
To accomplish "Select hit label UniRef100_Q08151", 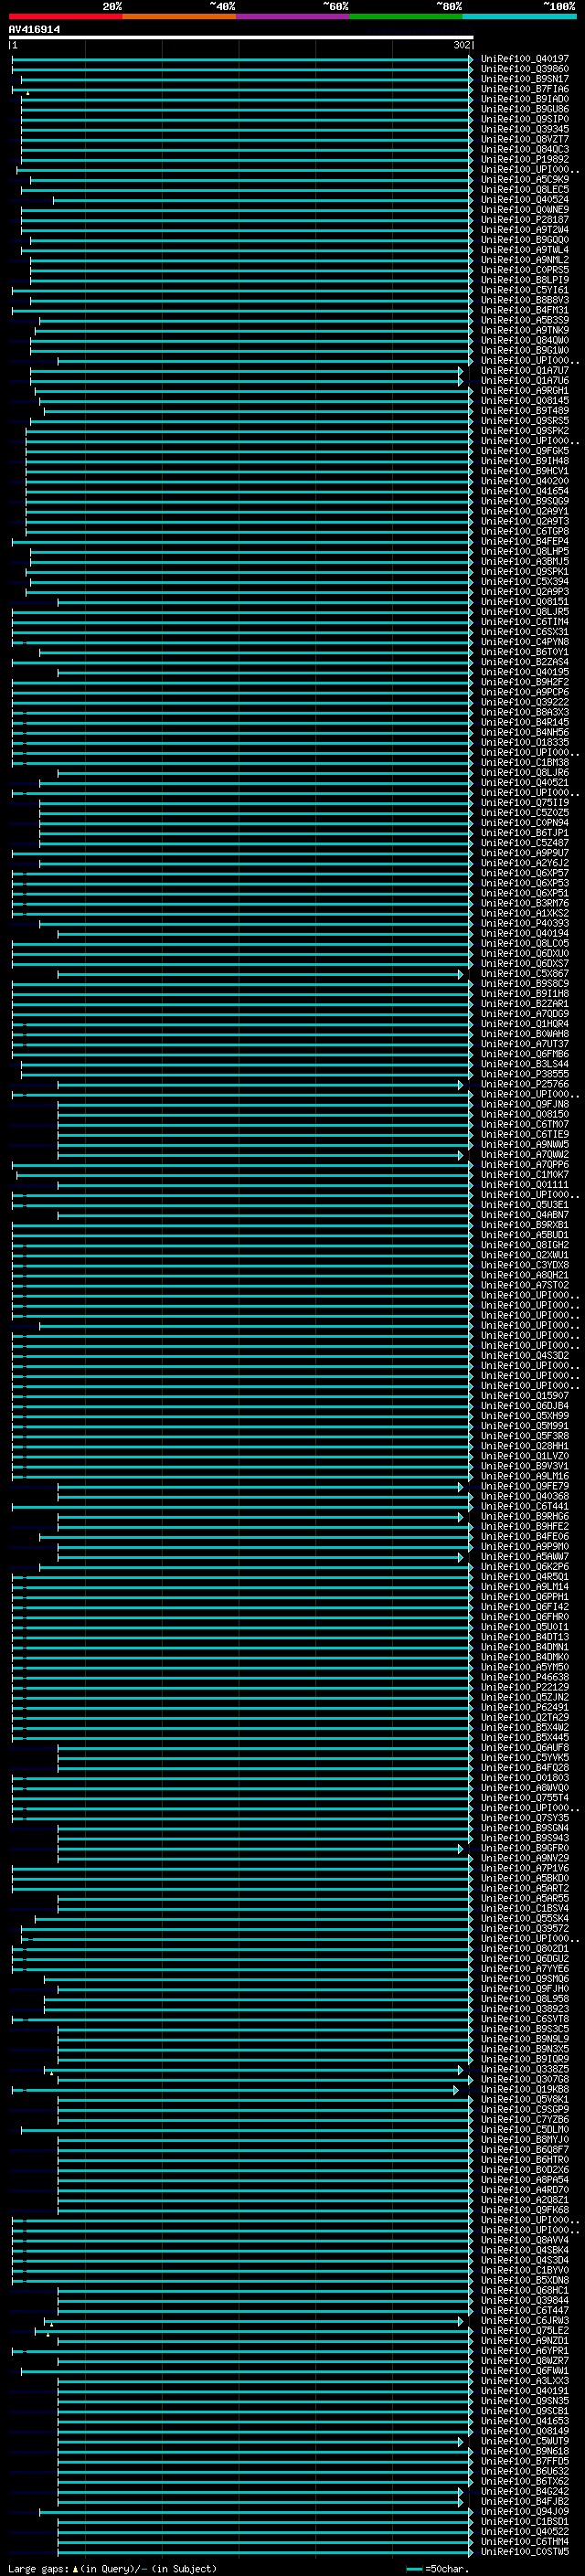I will 525,602.
